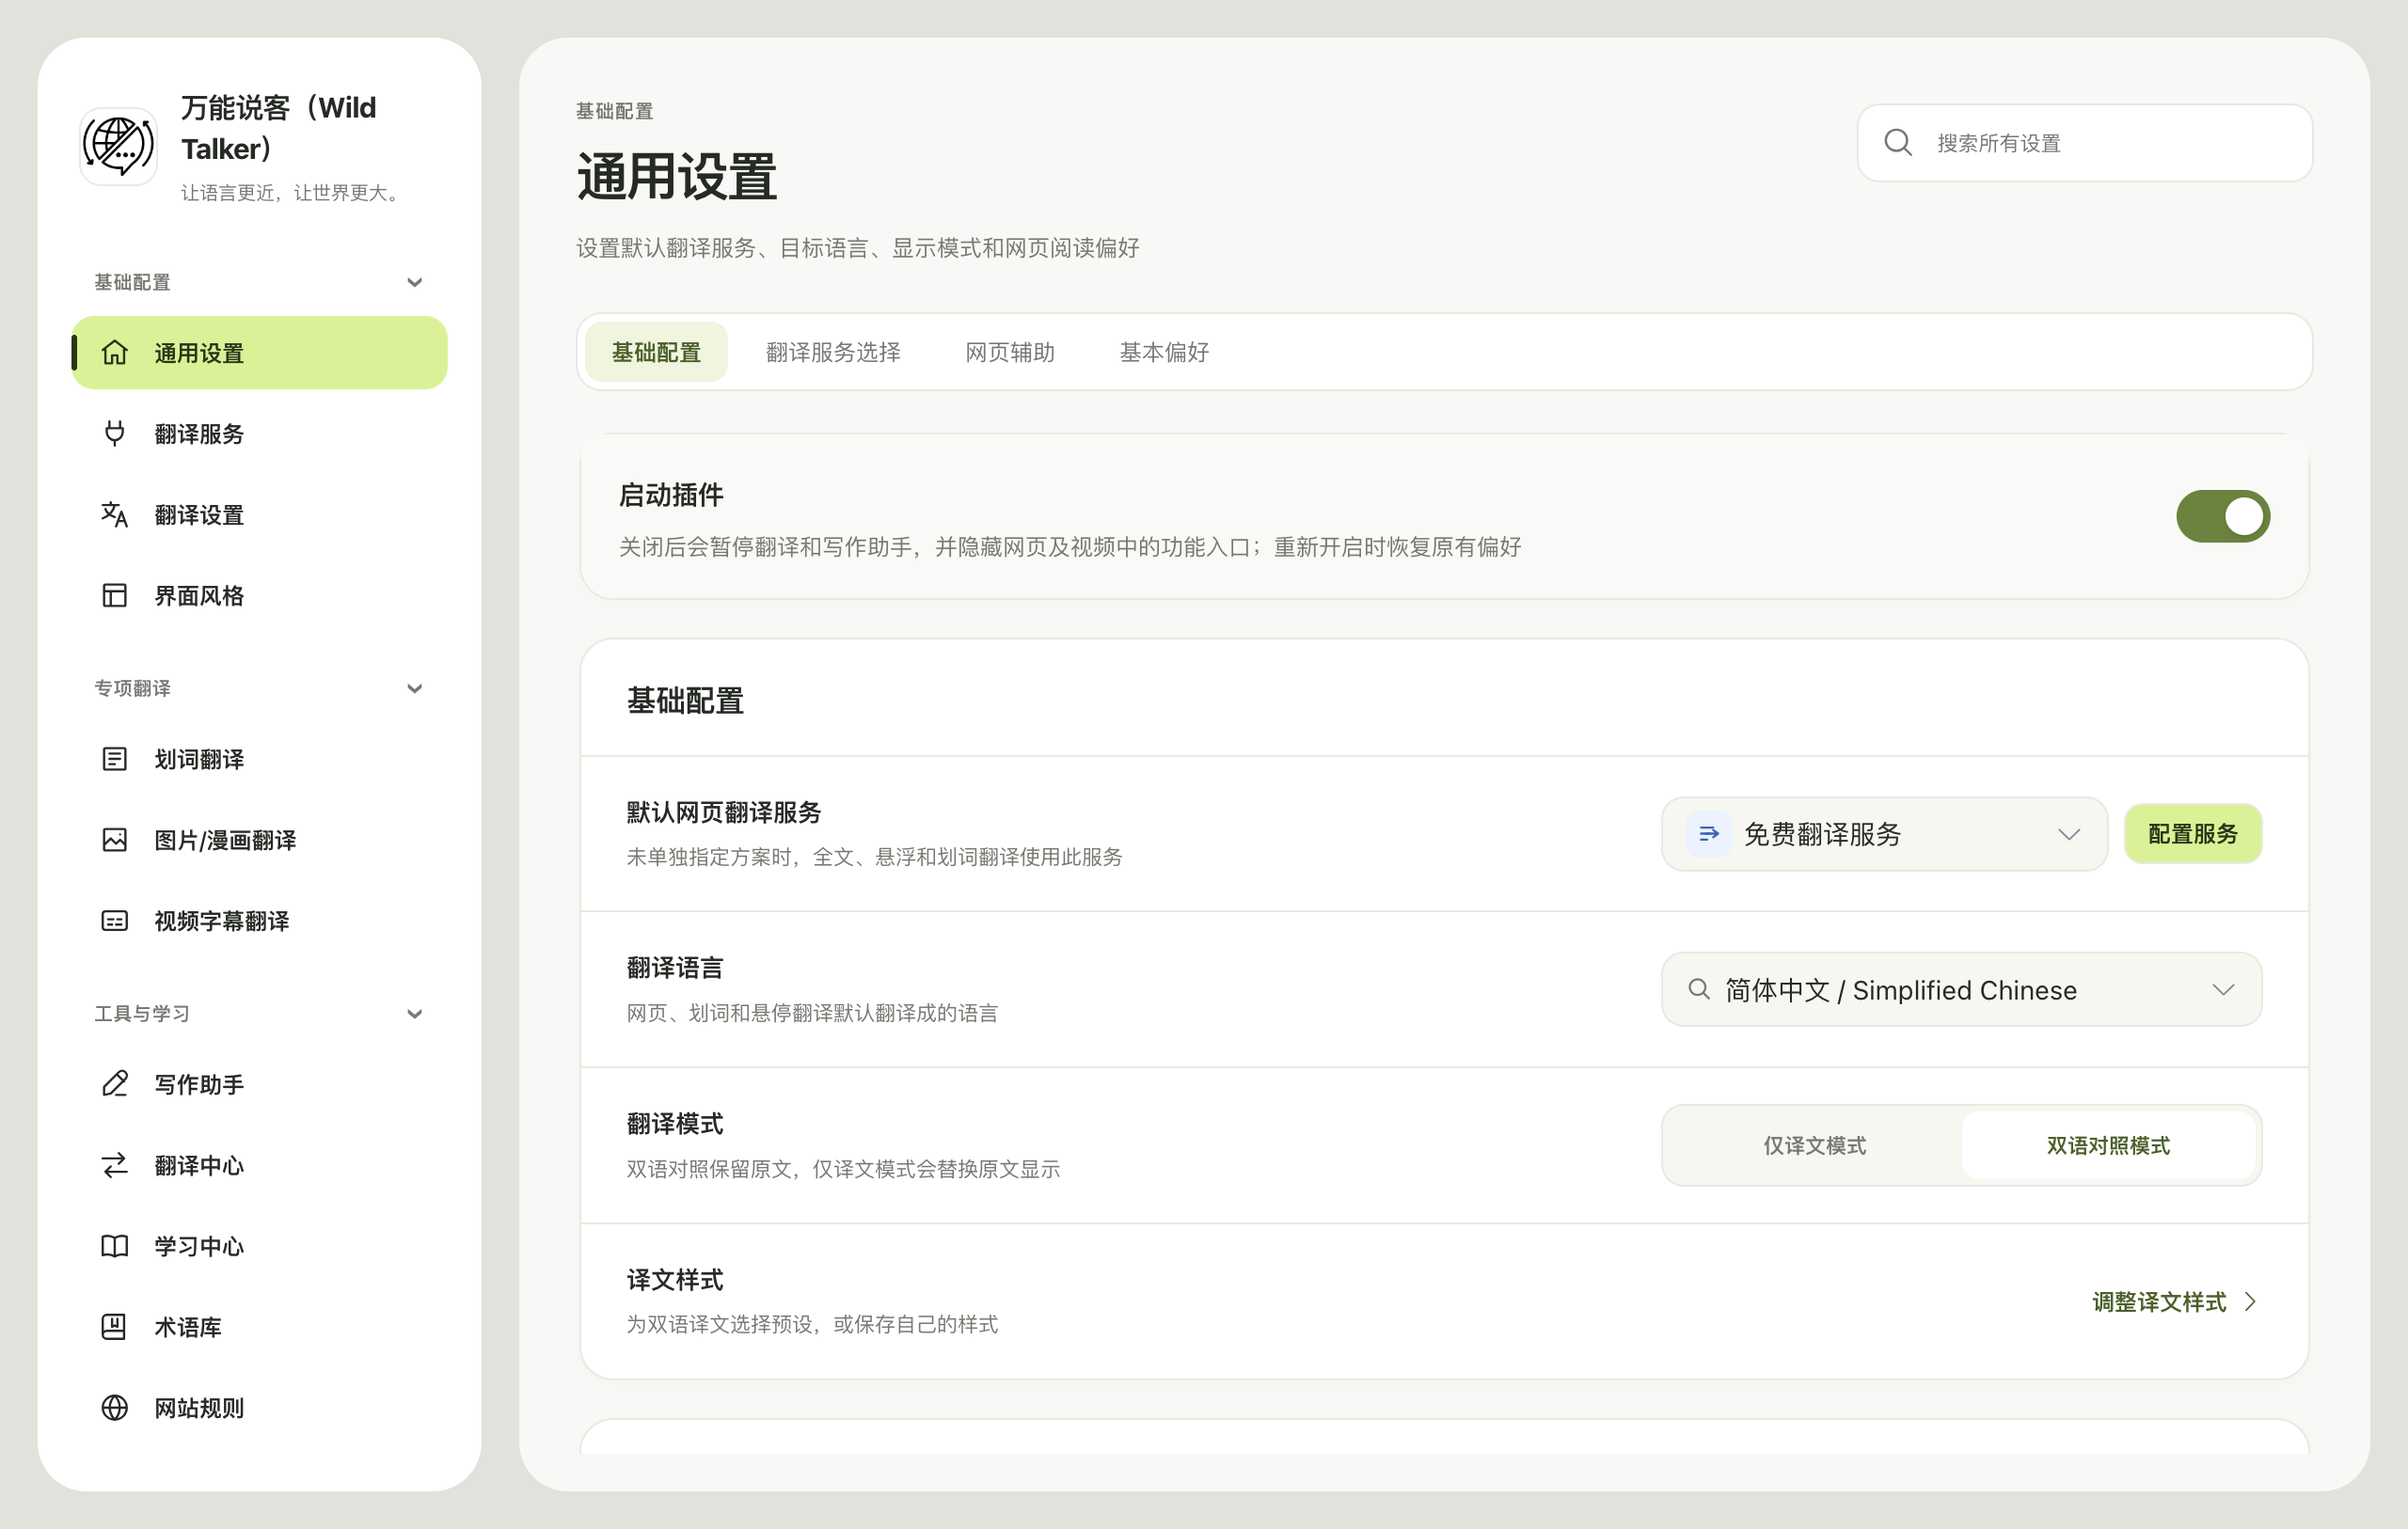
Task: Open 通用设置 via its home icon
Action: (x=115, y=352)
